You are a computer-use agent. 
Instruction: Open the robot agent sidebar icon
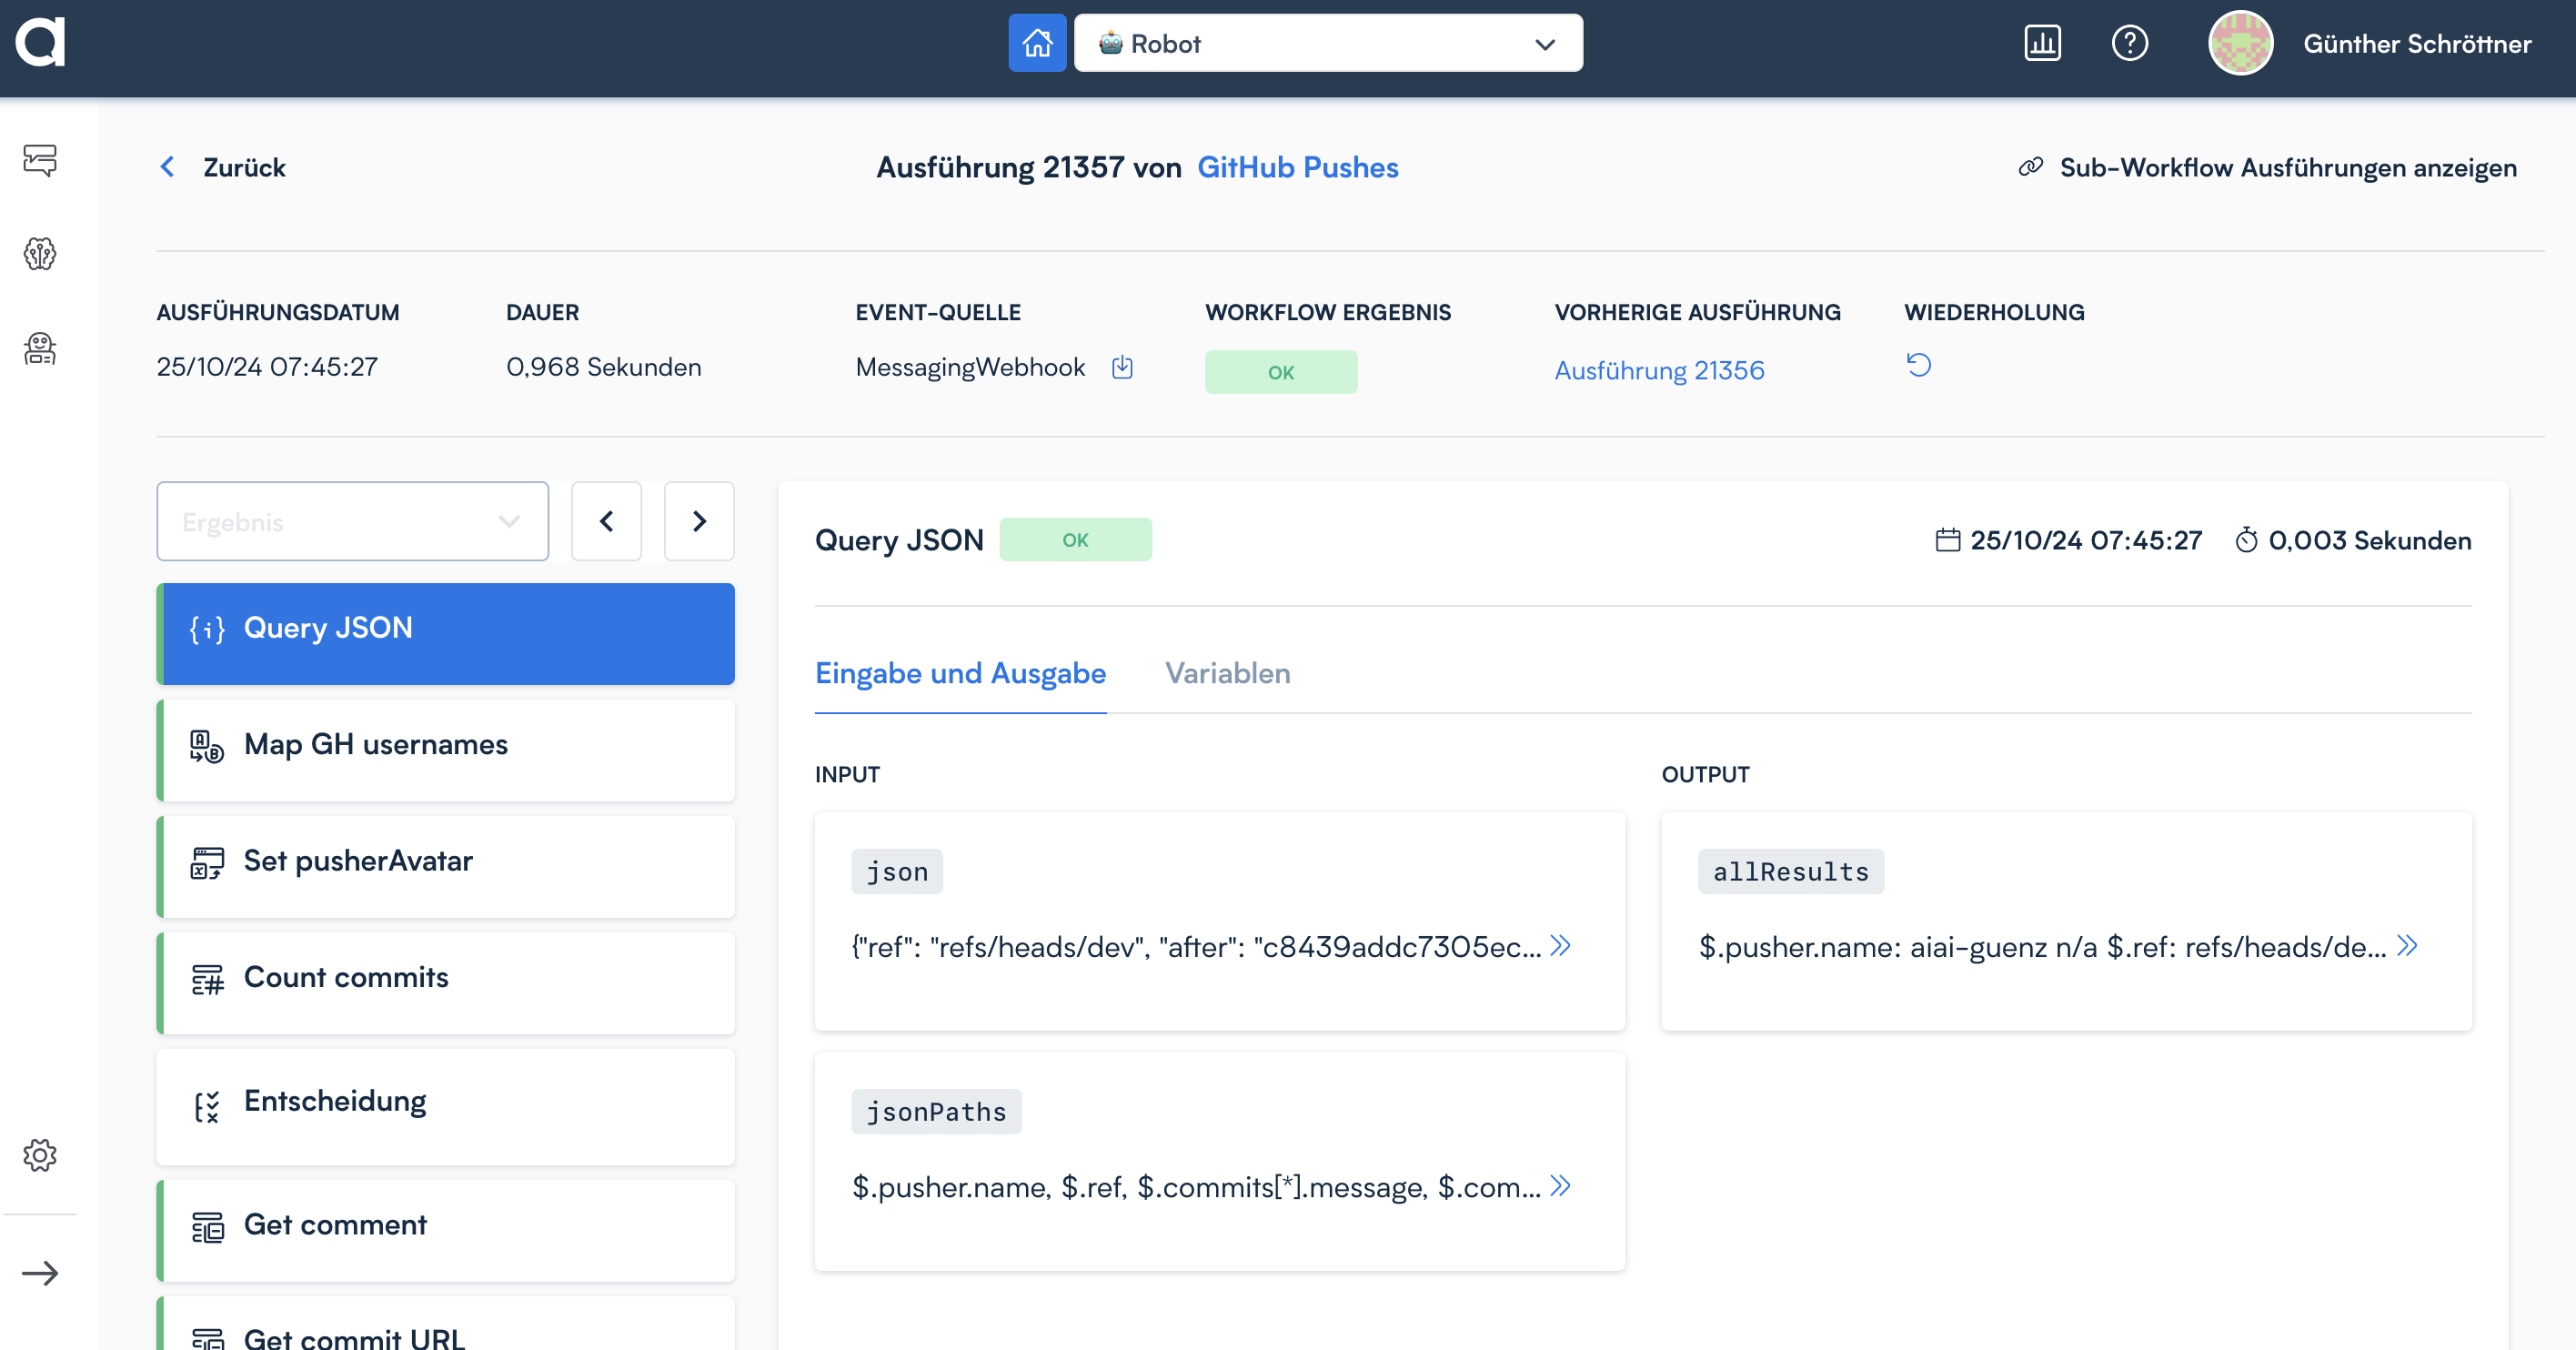[x=40, y=348]
